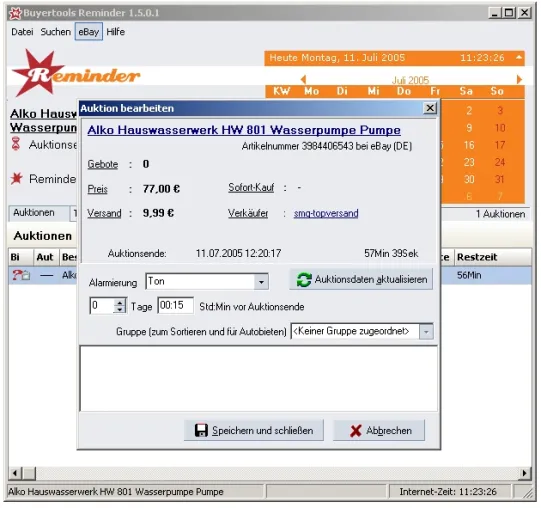
Task: Select calendar day 31
Action: point(500,179)
